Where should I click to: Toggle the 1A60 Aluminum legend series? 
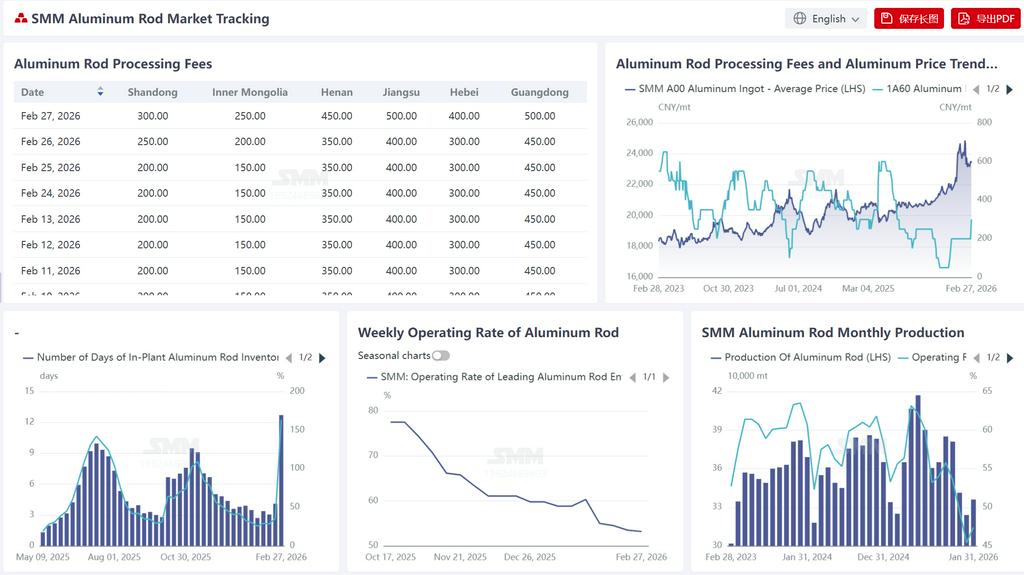918,89
